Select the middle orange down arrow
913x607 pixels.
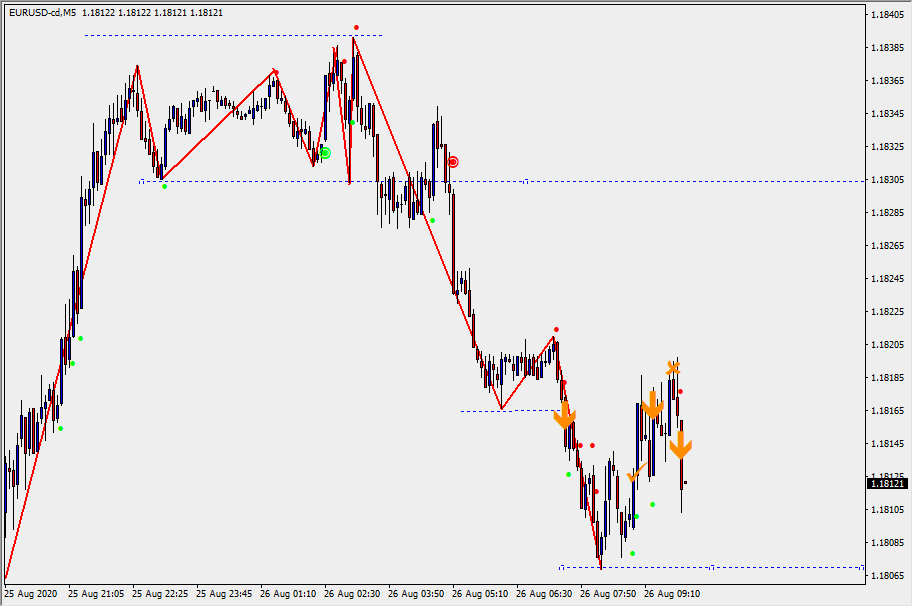pos(653,405)
